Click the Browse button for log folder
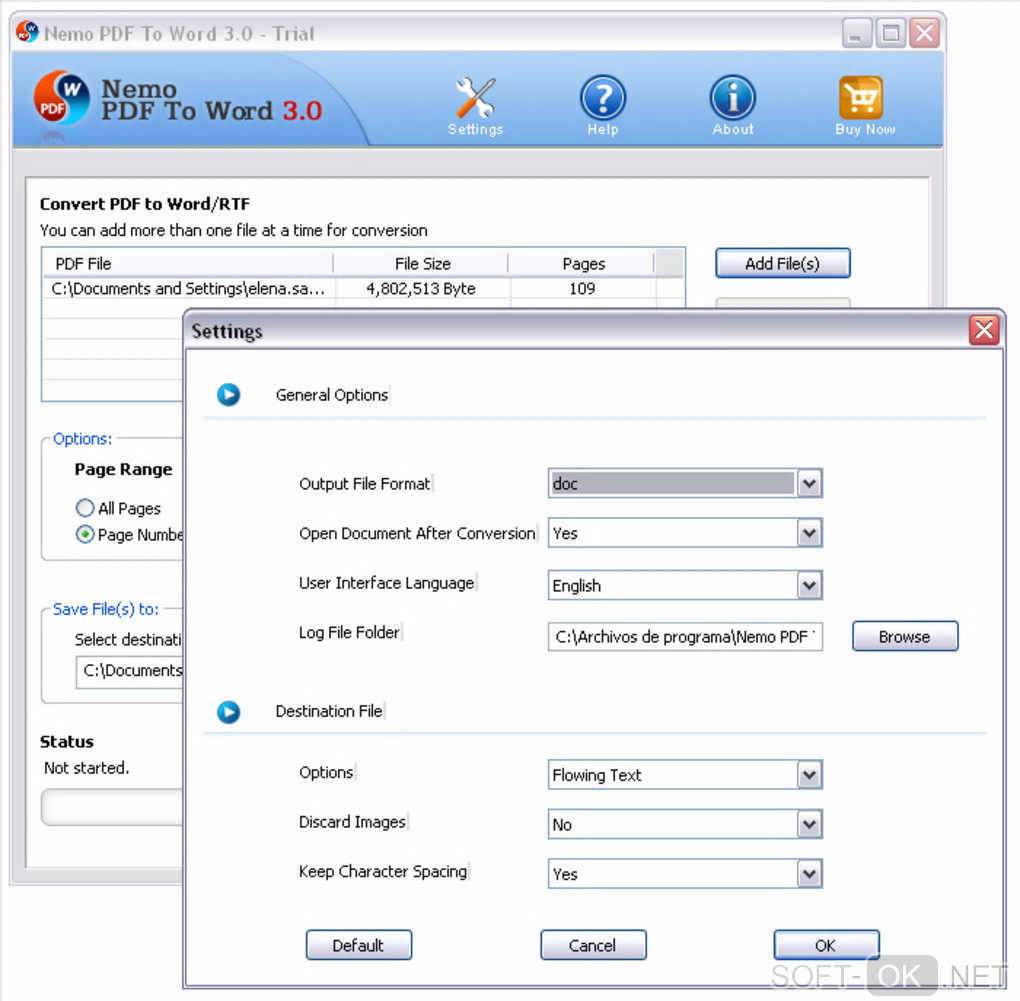The image size is (1020, 1001). [905, 636]
